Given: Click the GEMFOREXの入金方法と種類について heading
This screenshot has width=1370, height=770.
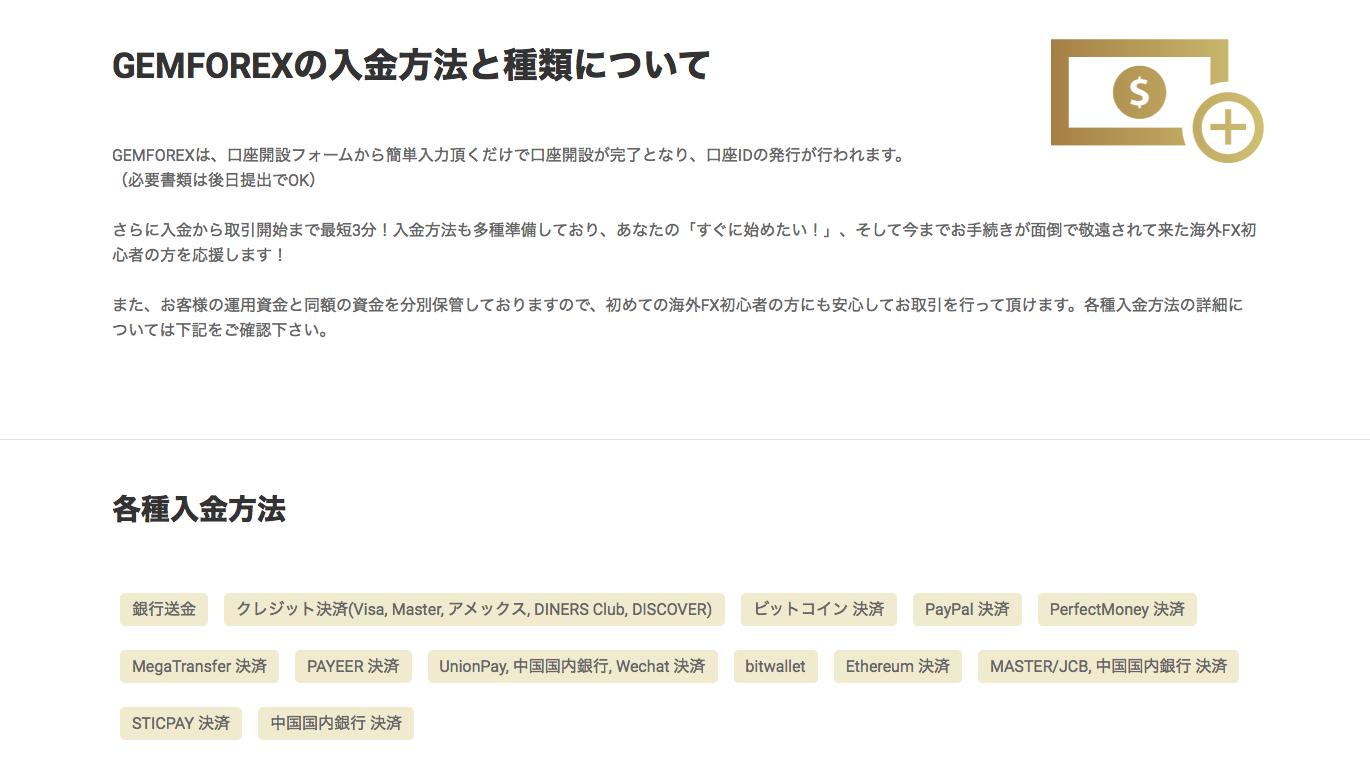Looking at the screenshot, I should (411, 66).
